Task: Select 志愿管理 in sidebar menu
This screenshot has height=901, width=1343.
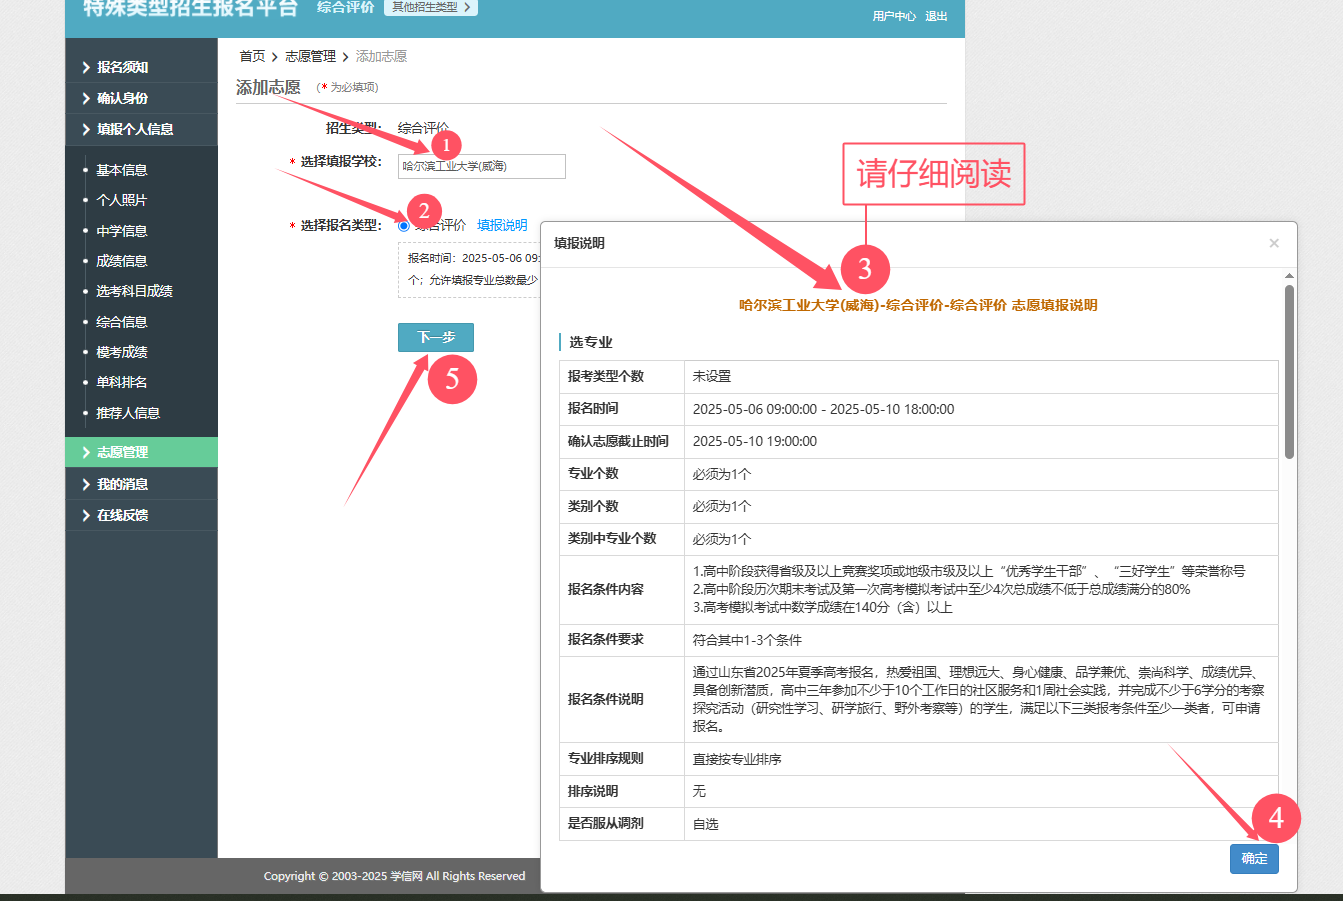Action: (x=122, y=452)
